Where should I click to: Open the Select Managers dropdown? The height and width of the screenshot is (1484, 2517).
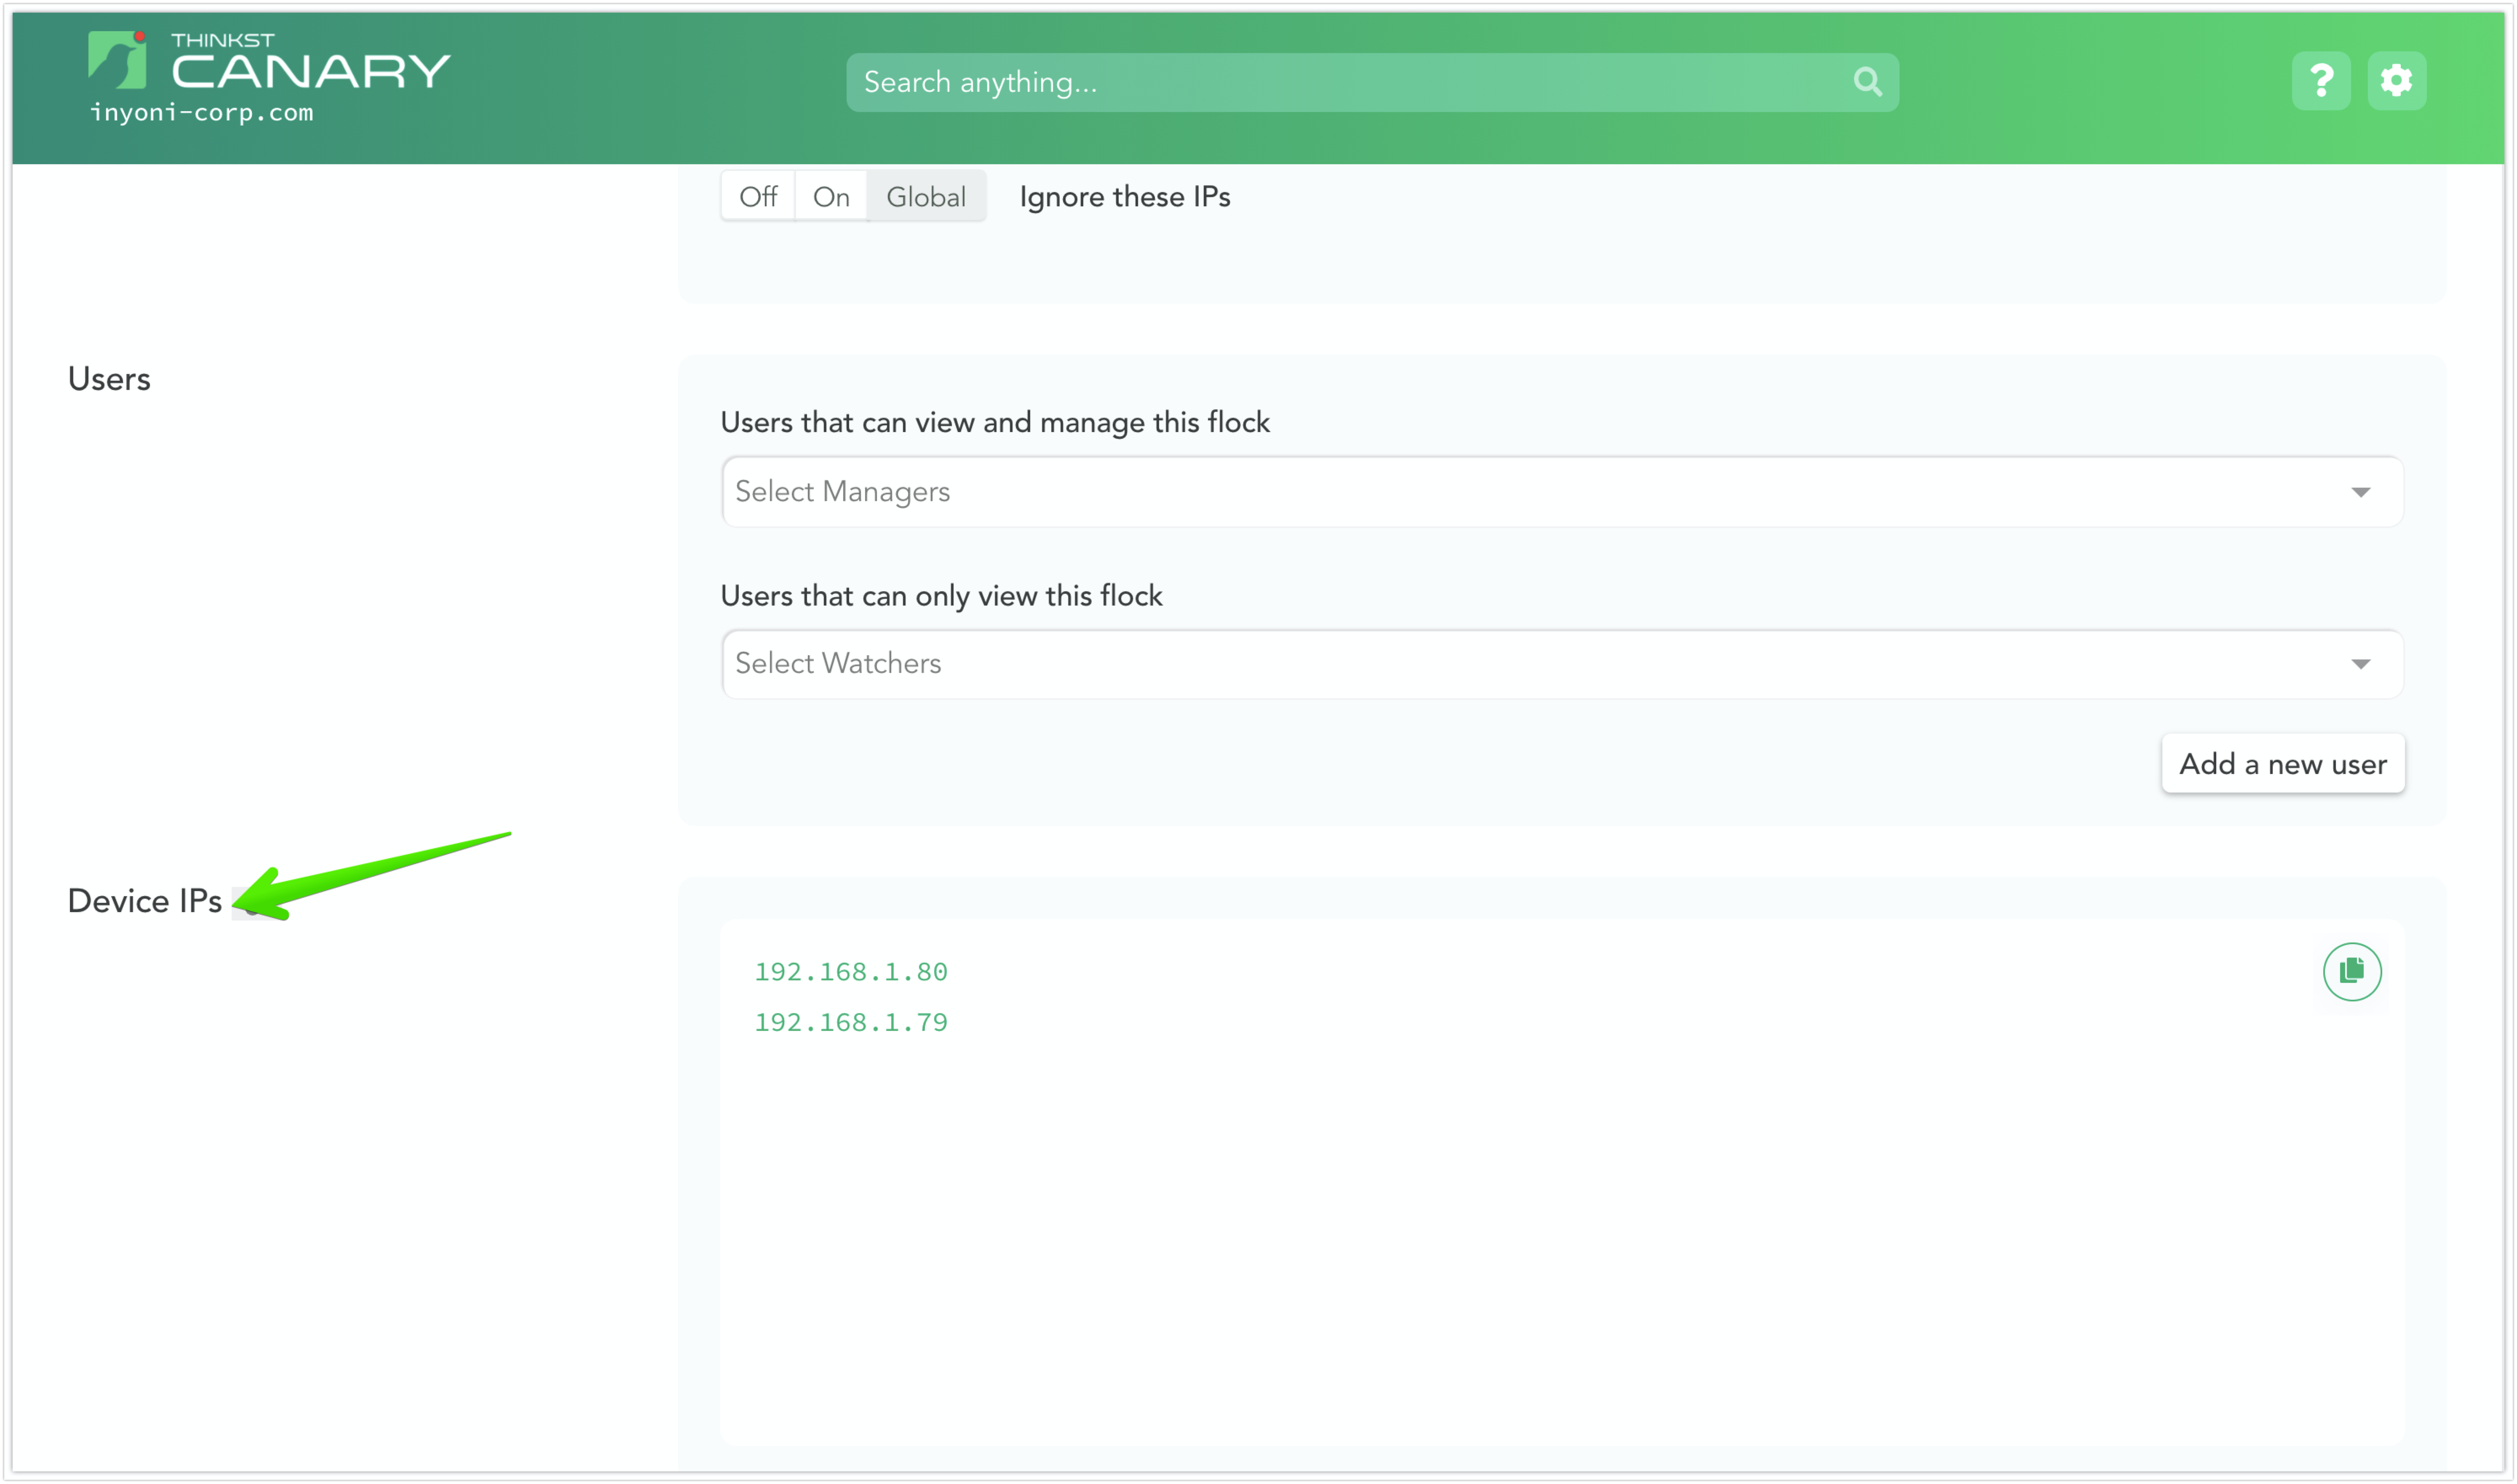(x=1562, y=492)
